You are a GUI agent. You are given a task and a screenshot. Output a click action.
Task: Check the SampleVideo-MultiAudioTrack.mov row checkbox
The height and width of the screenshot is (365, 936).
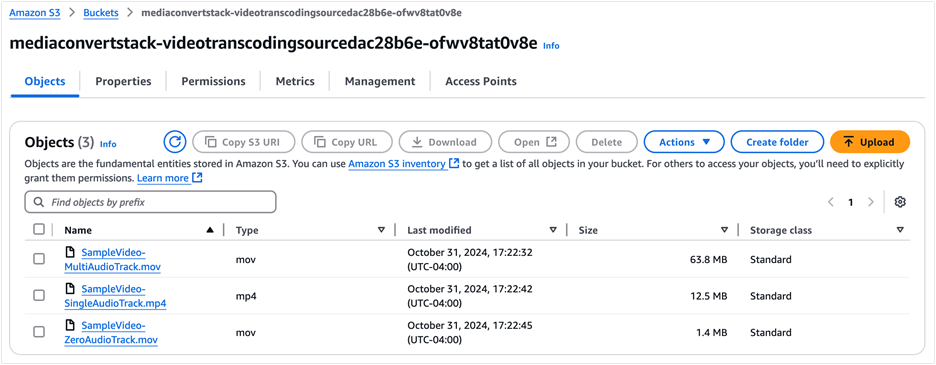click(39, 259)
